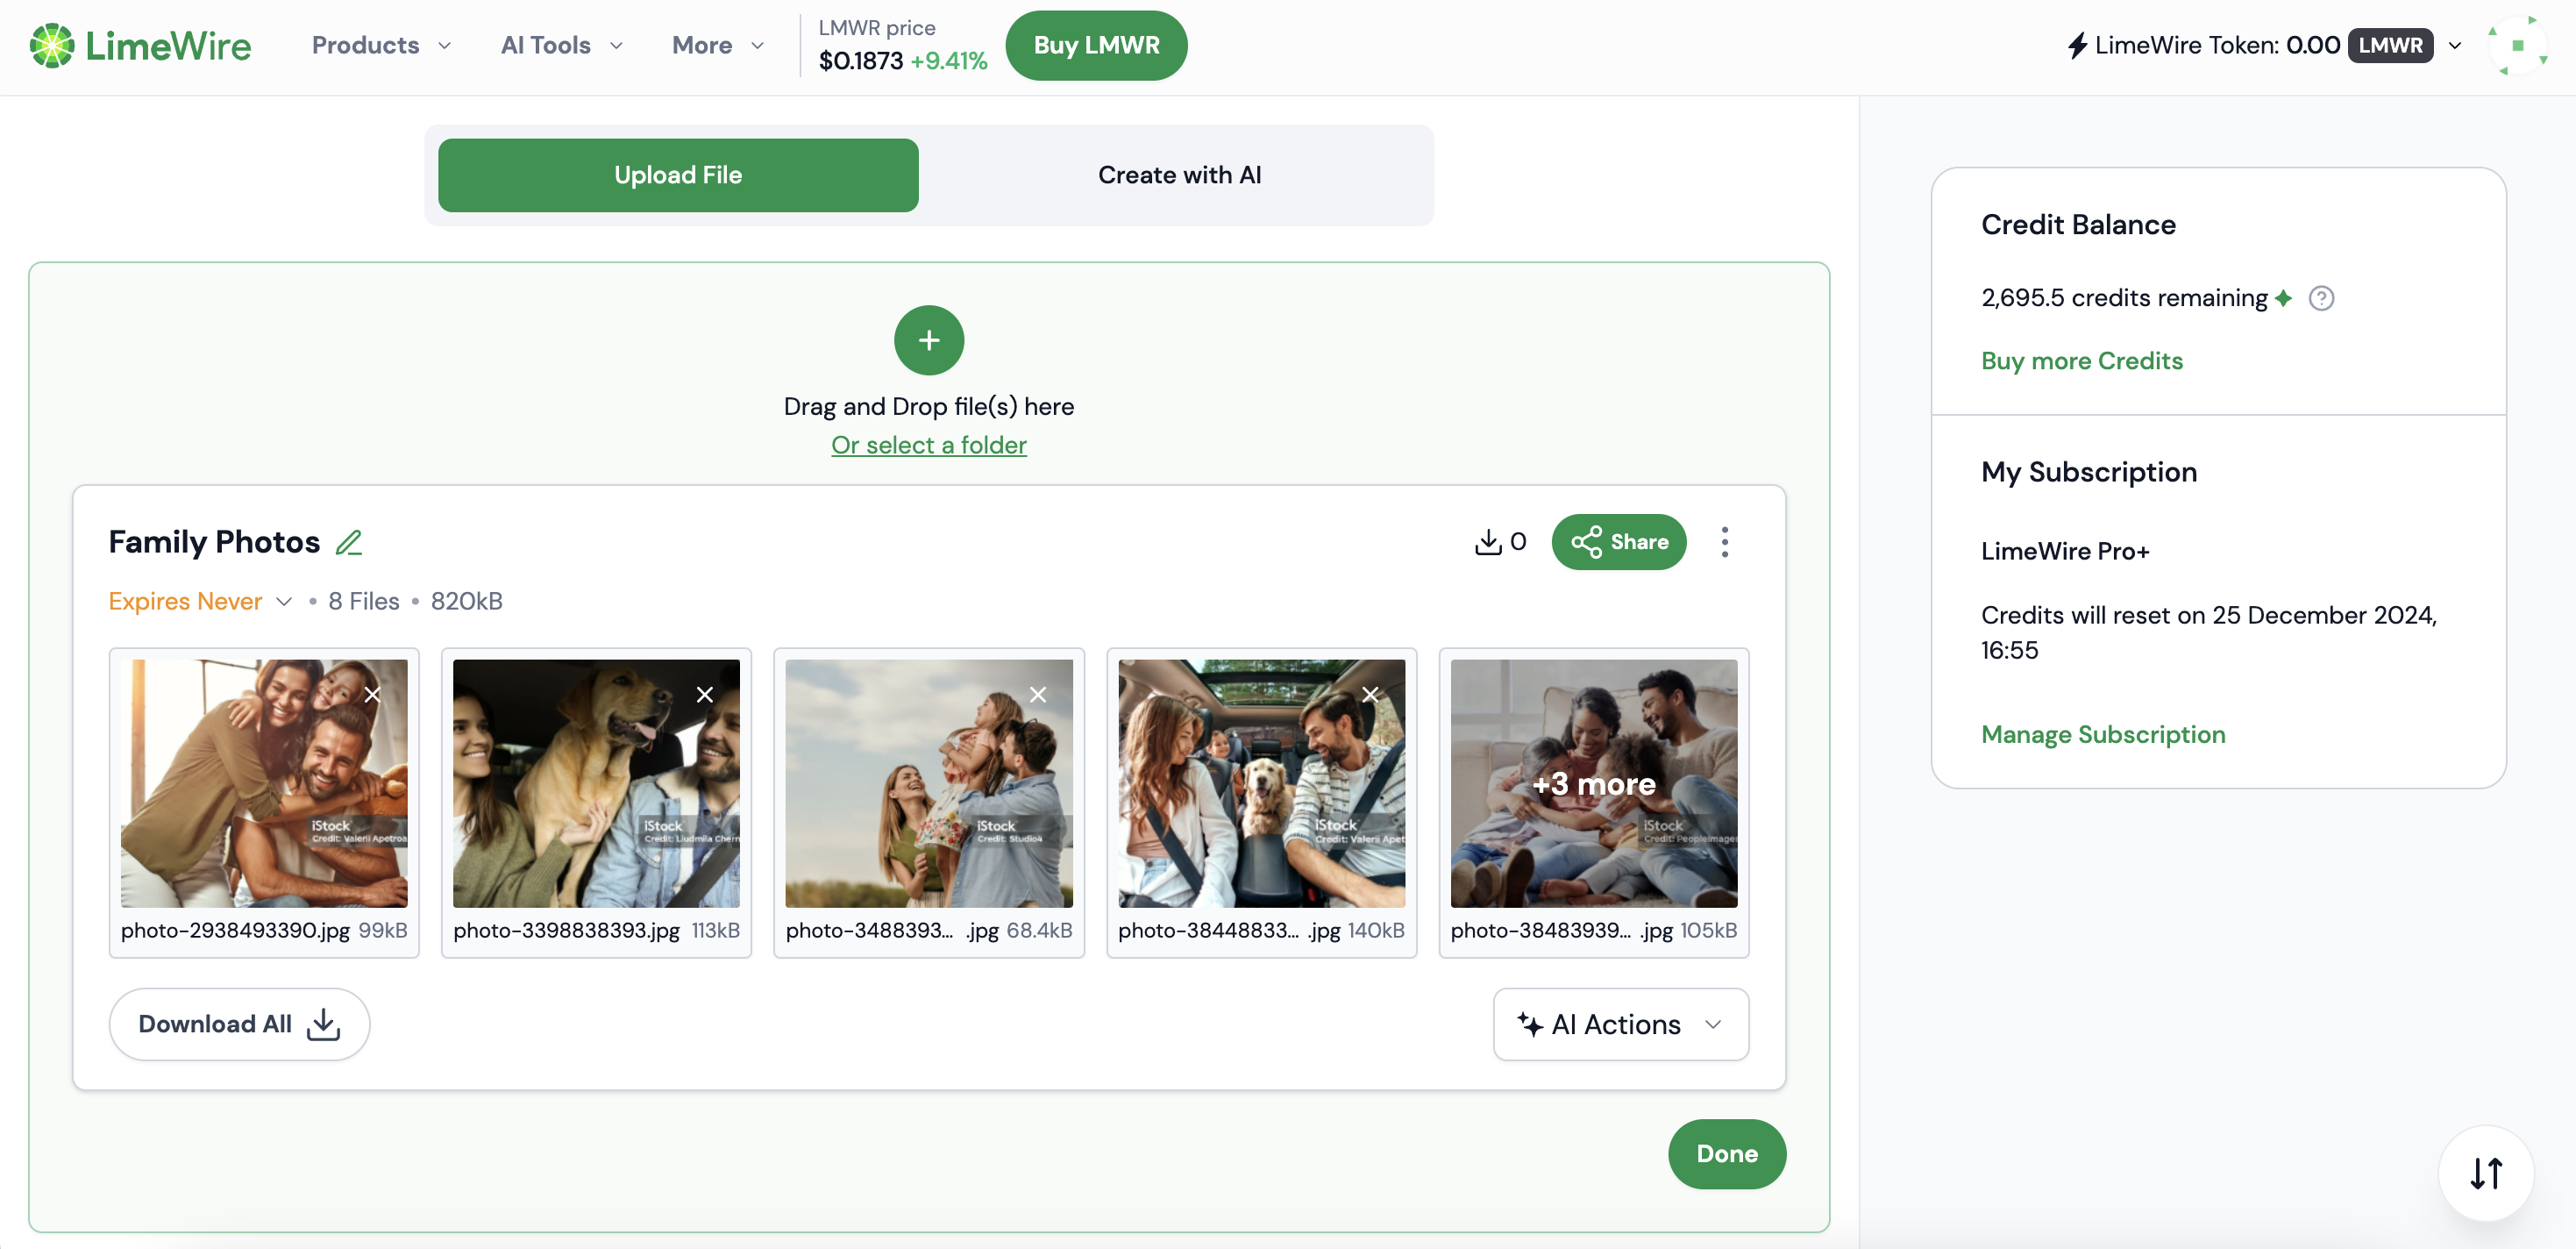
Task: Click the lightning bolt icon next to LimeWire Token
Action: (2077, 44)
